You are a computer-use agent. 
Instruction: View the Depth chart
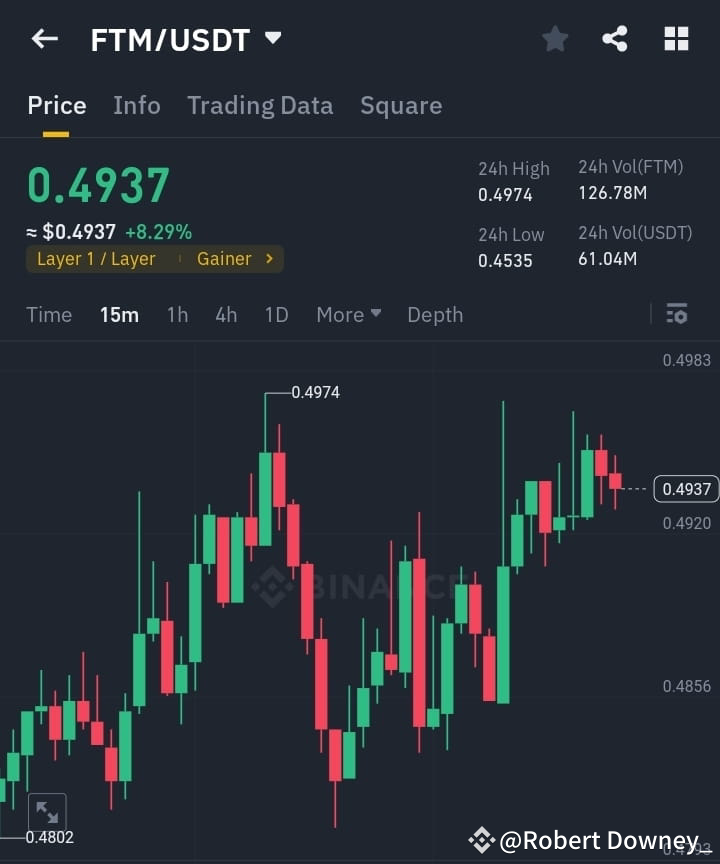(434, 314)
